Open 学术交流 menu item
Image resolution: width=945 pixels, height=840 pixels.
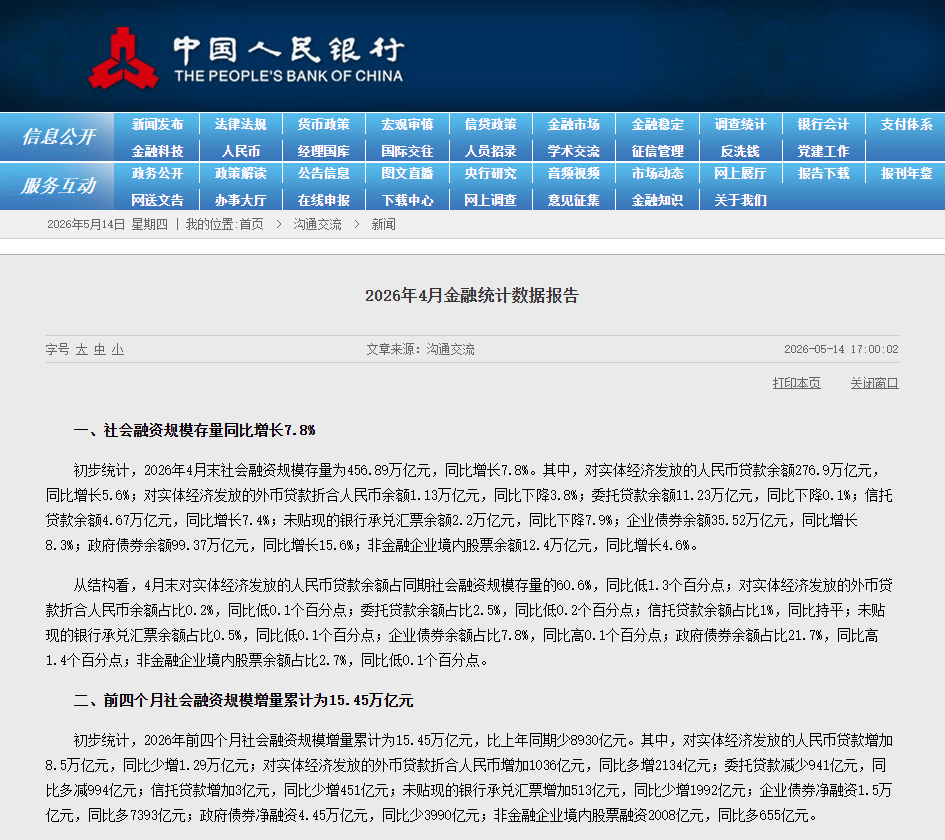(x=574, y=151)
